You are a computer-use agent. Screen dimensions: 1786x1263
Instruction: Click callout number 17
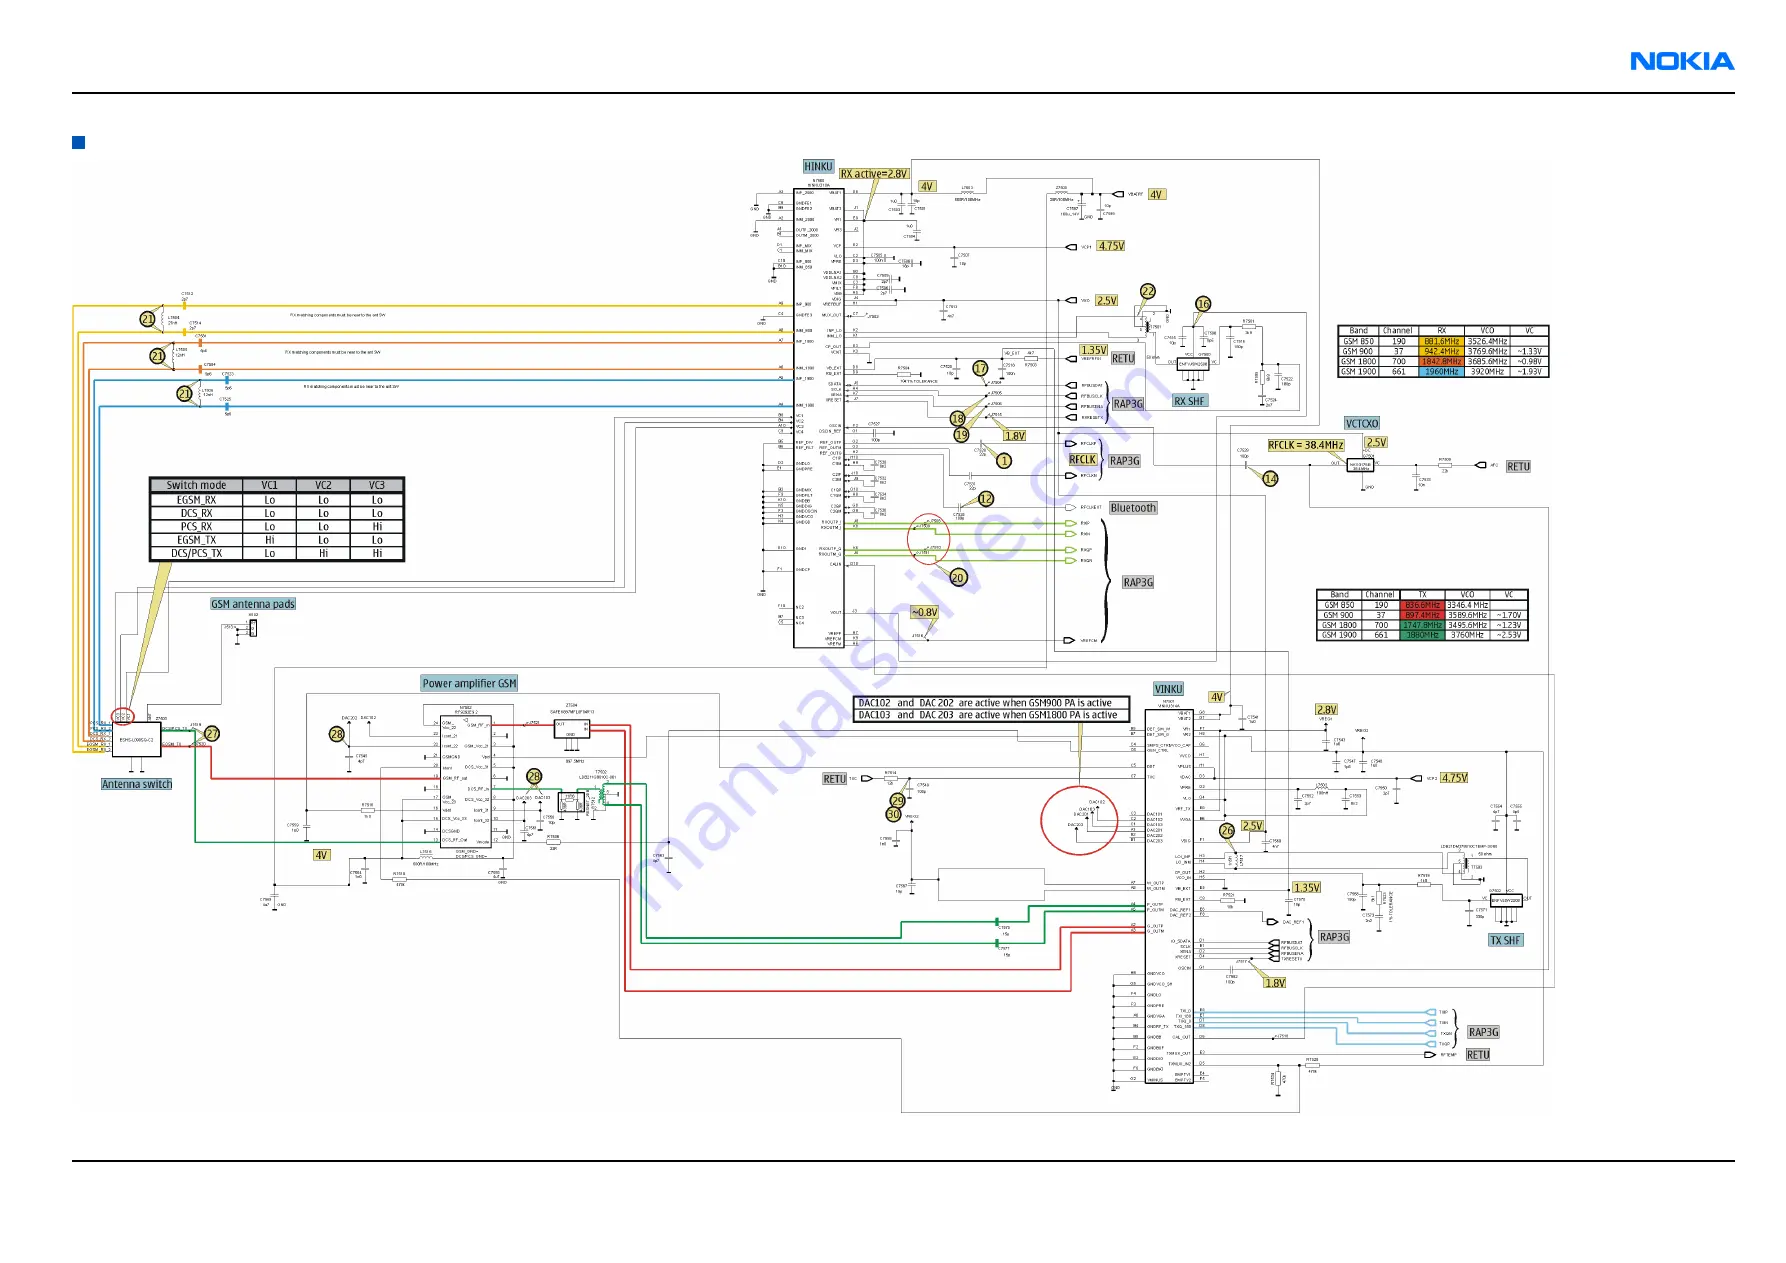[x=980, y=369]
